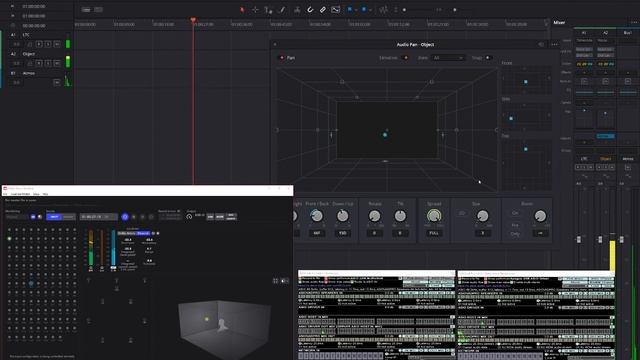Viewport: 640px width, 360px height.
Task: Open the automation curve toolbar icon
Action: [x=336, y=10]
